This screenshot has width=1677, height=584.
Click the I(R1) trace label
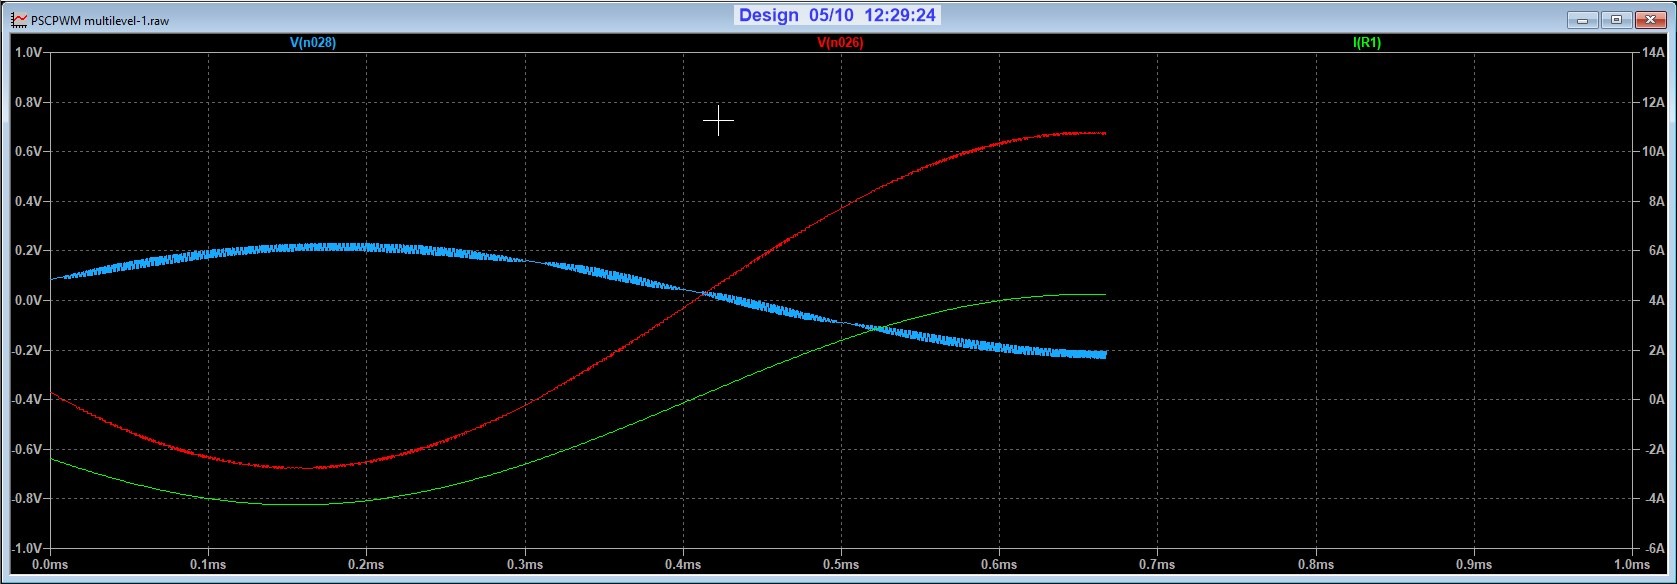click(1366, 43)
